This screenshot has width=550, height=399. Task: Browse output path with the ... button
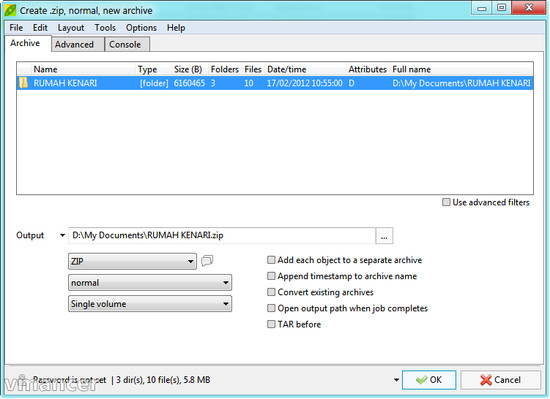384,236
